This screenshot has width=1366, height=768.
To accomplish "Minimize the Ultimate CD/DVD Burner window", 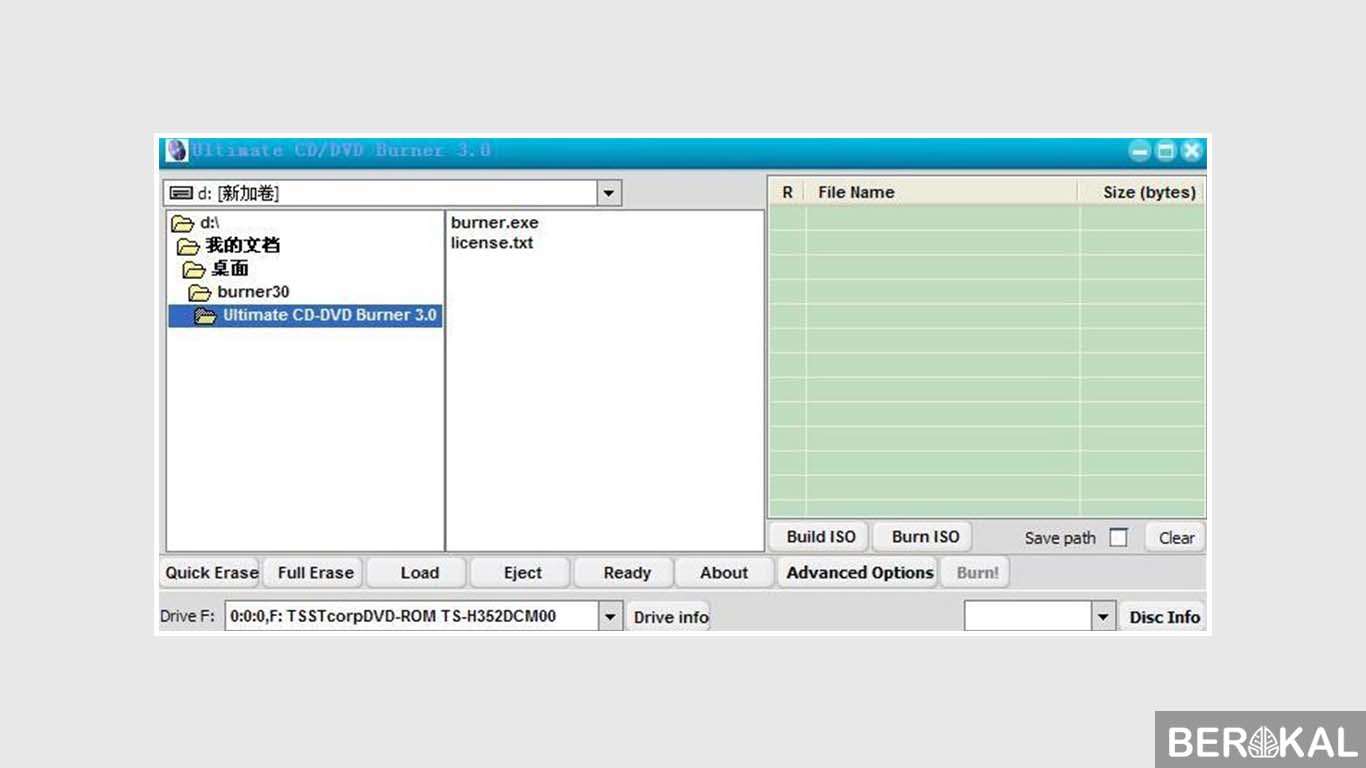I will tap(1140, 151).
